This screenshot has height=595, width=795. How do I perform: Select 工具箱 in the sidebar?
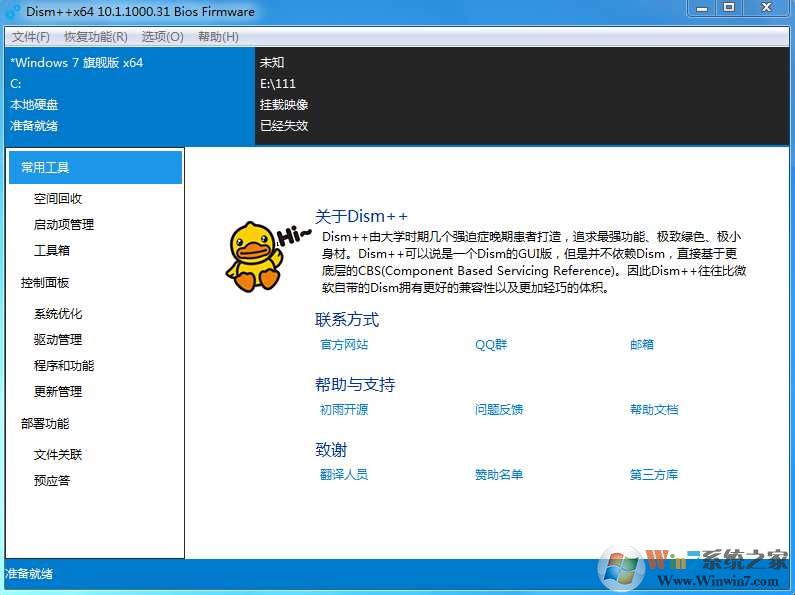pos(52,251)
